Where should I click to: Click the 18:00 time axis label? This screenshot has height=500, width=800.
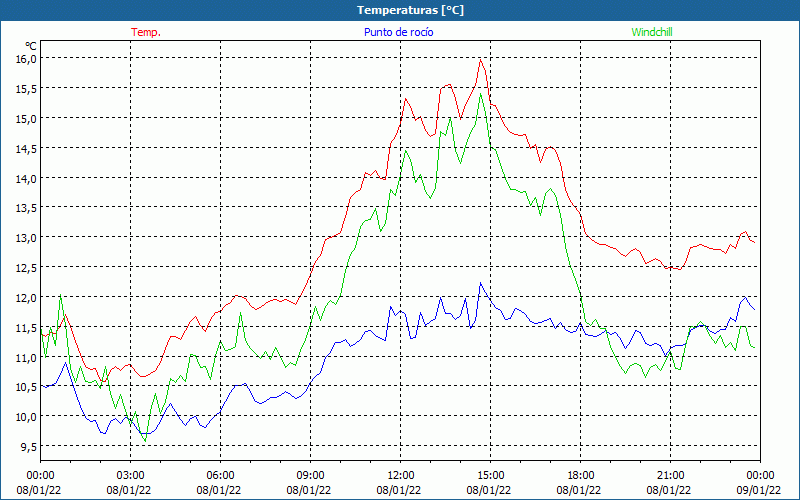580,476
